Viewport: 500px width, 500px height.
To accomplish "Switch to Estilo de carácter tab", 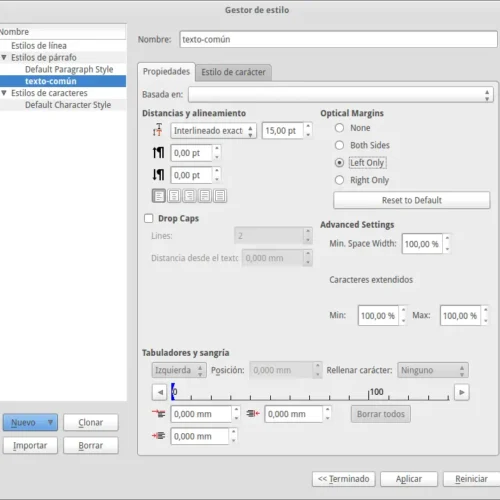I will pos(233,72).
